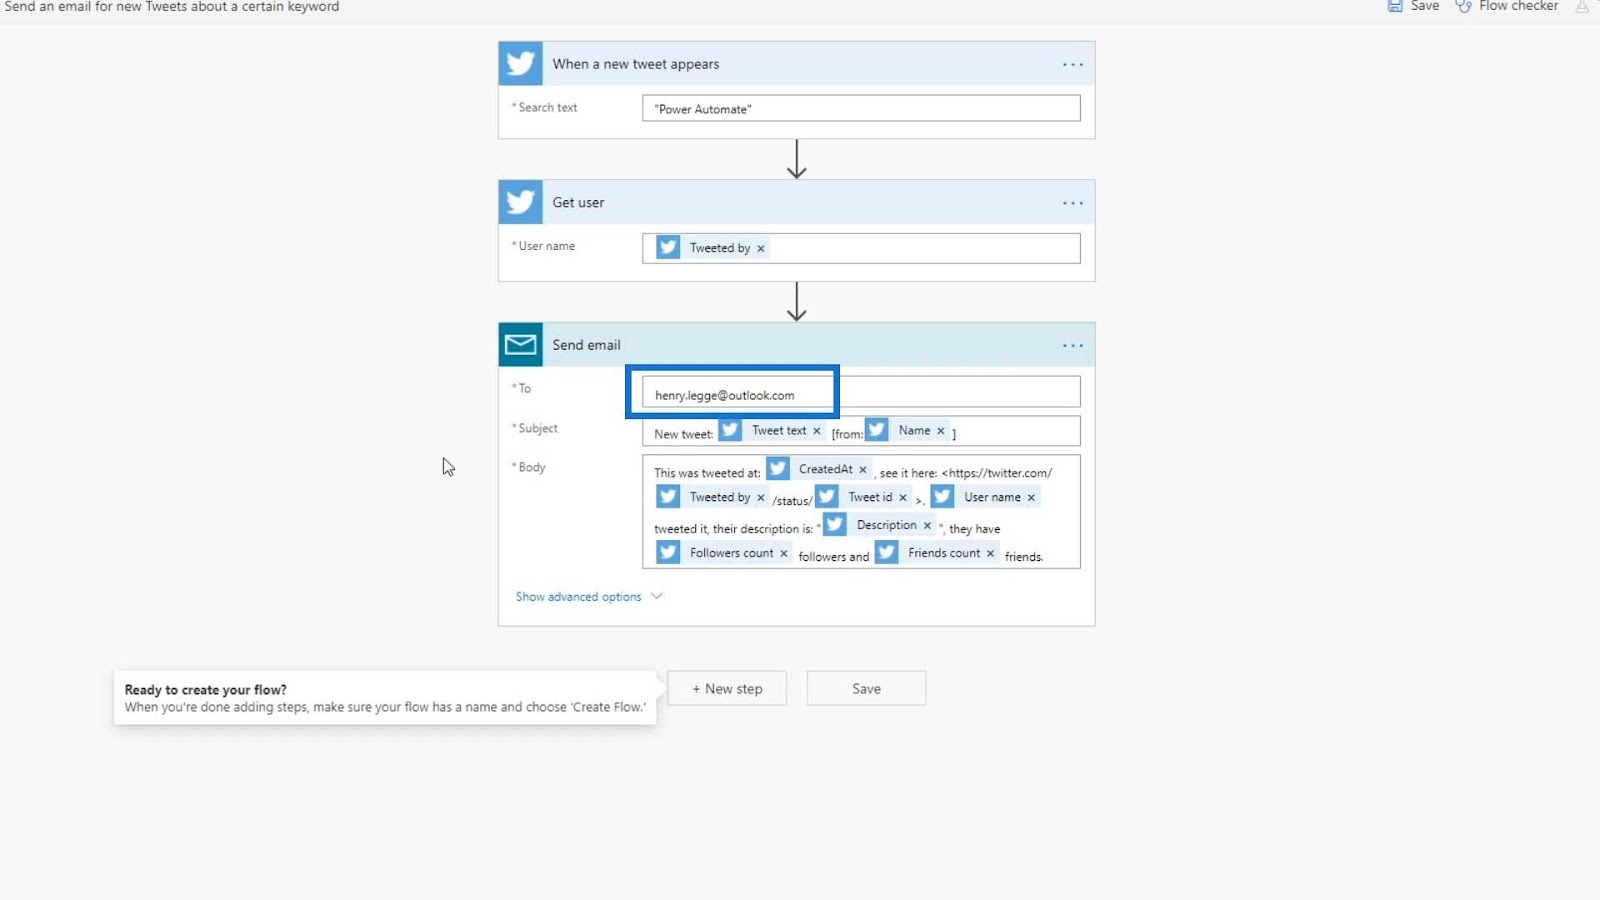The width and height of the screenshot is (1600, 900).
Task: Click inside the User name field of Get user
Action: click(x=861, y=248)
